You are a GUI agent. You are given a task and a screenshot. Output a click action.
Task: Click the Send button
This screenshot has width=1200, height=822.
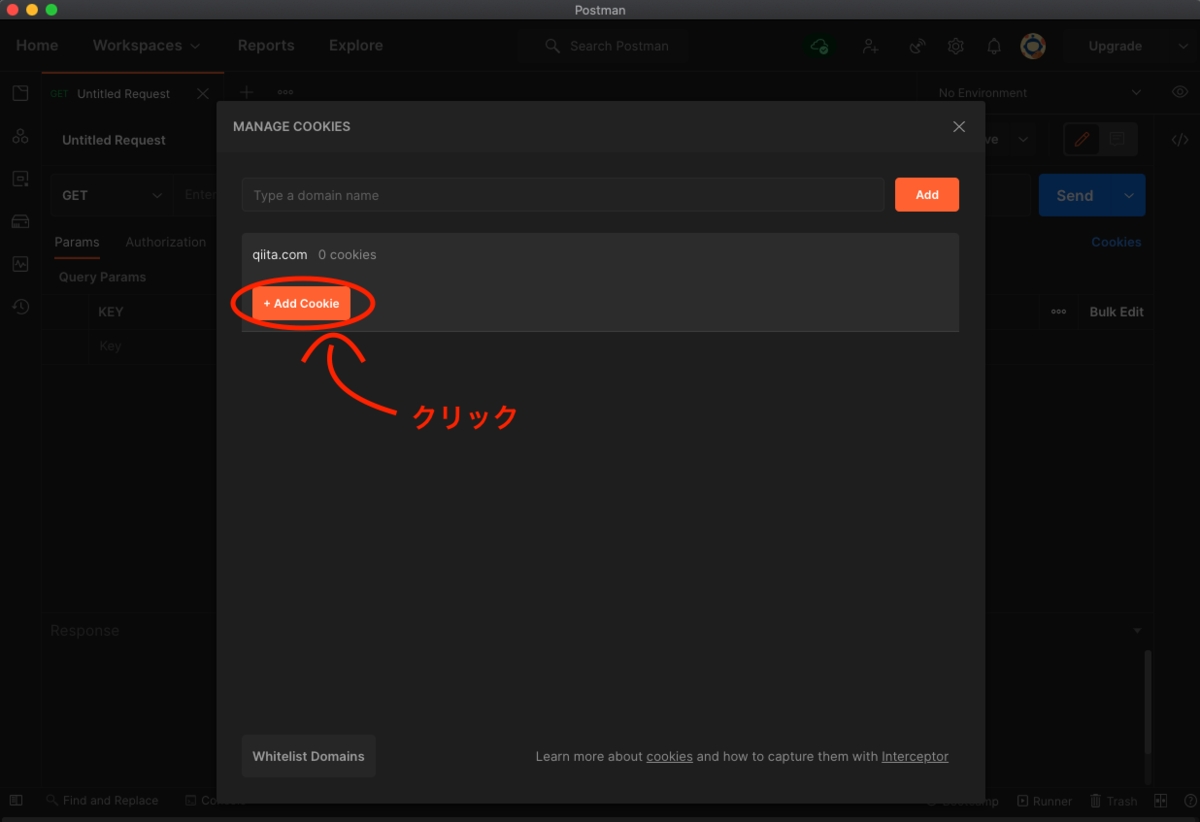coord(1075,196)
